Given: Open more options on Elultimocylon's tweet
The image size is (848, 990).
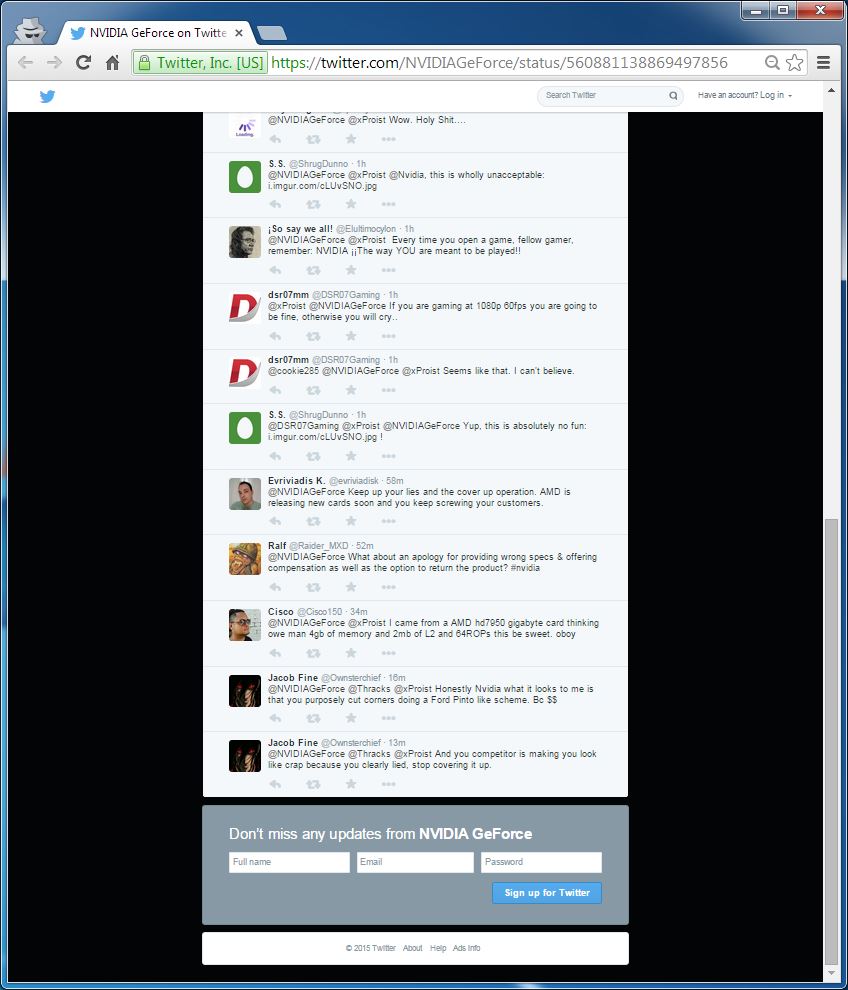Looking at the screenshot, I should point(388,270).
